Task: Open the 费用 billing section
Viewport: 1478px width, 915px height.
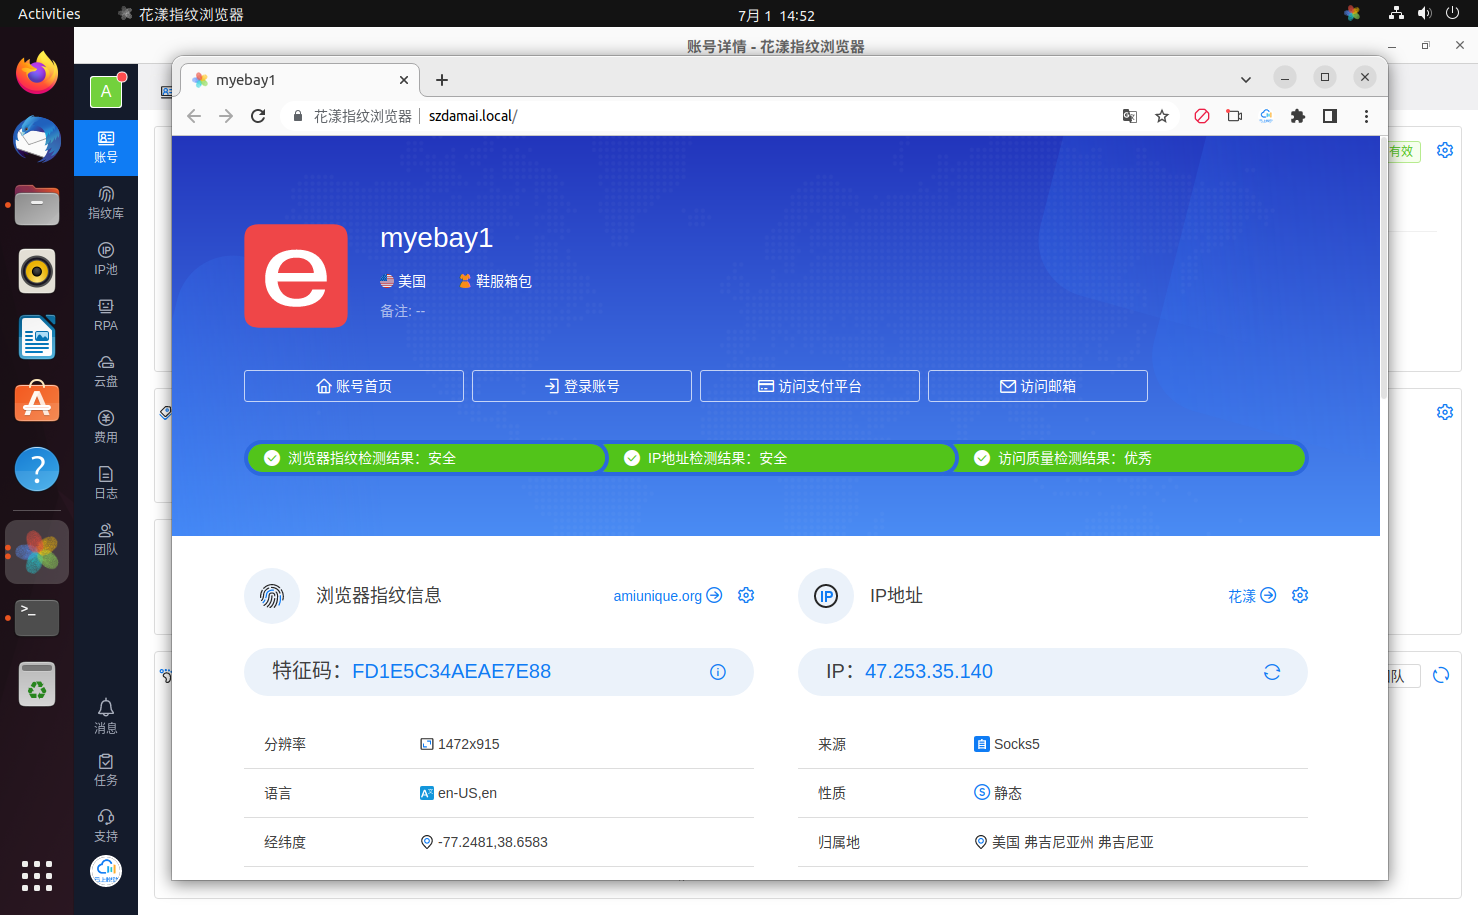Action: 106,426
